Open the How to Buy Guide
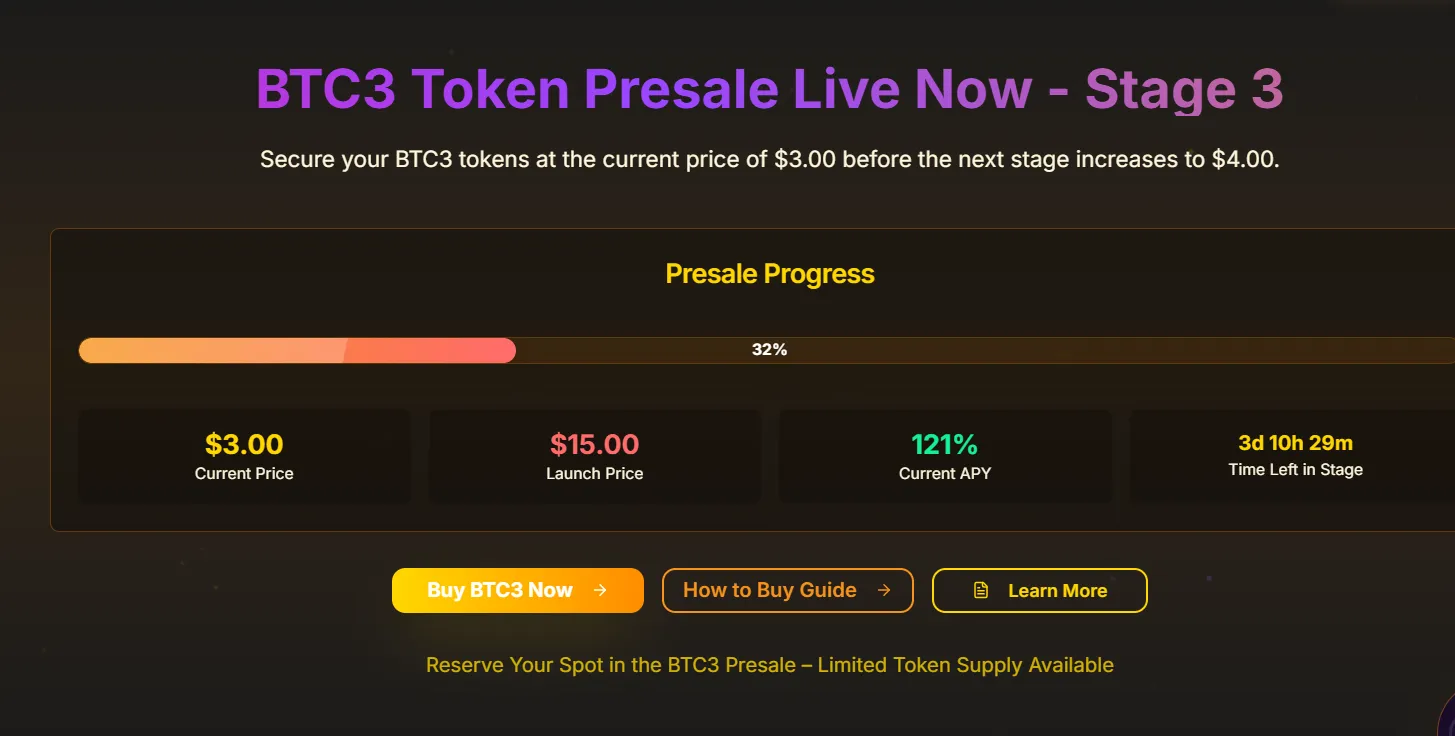The image size is (1455, 736). pyautogui.click(x=787, y=590)
